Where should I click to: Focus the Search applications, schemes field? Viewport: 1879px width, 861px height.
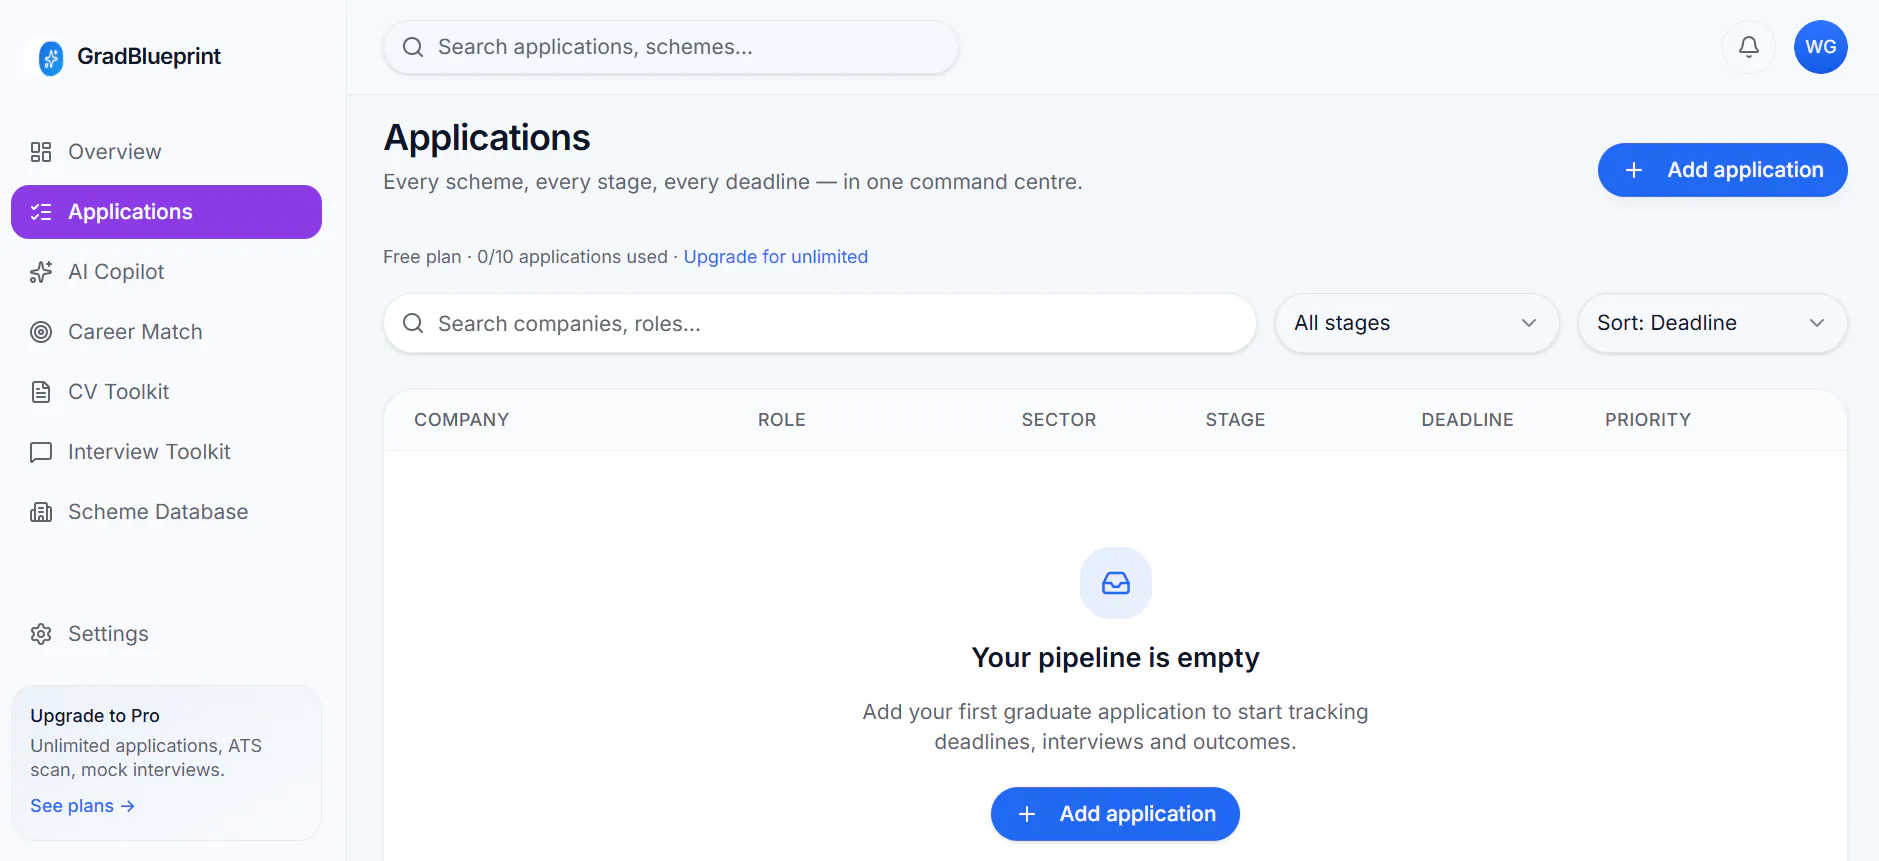[671, 47]
